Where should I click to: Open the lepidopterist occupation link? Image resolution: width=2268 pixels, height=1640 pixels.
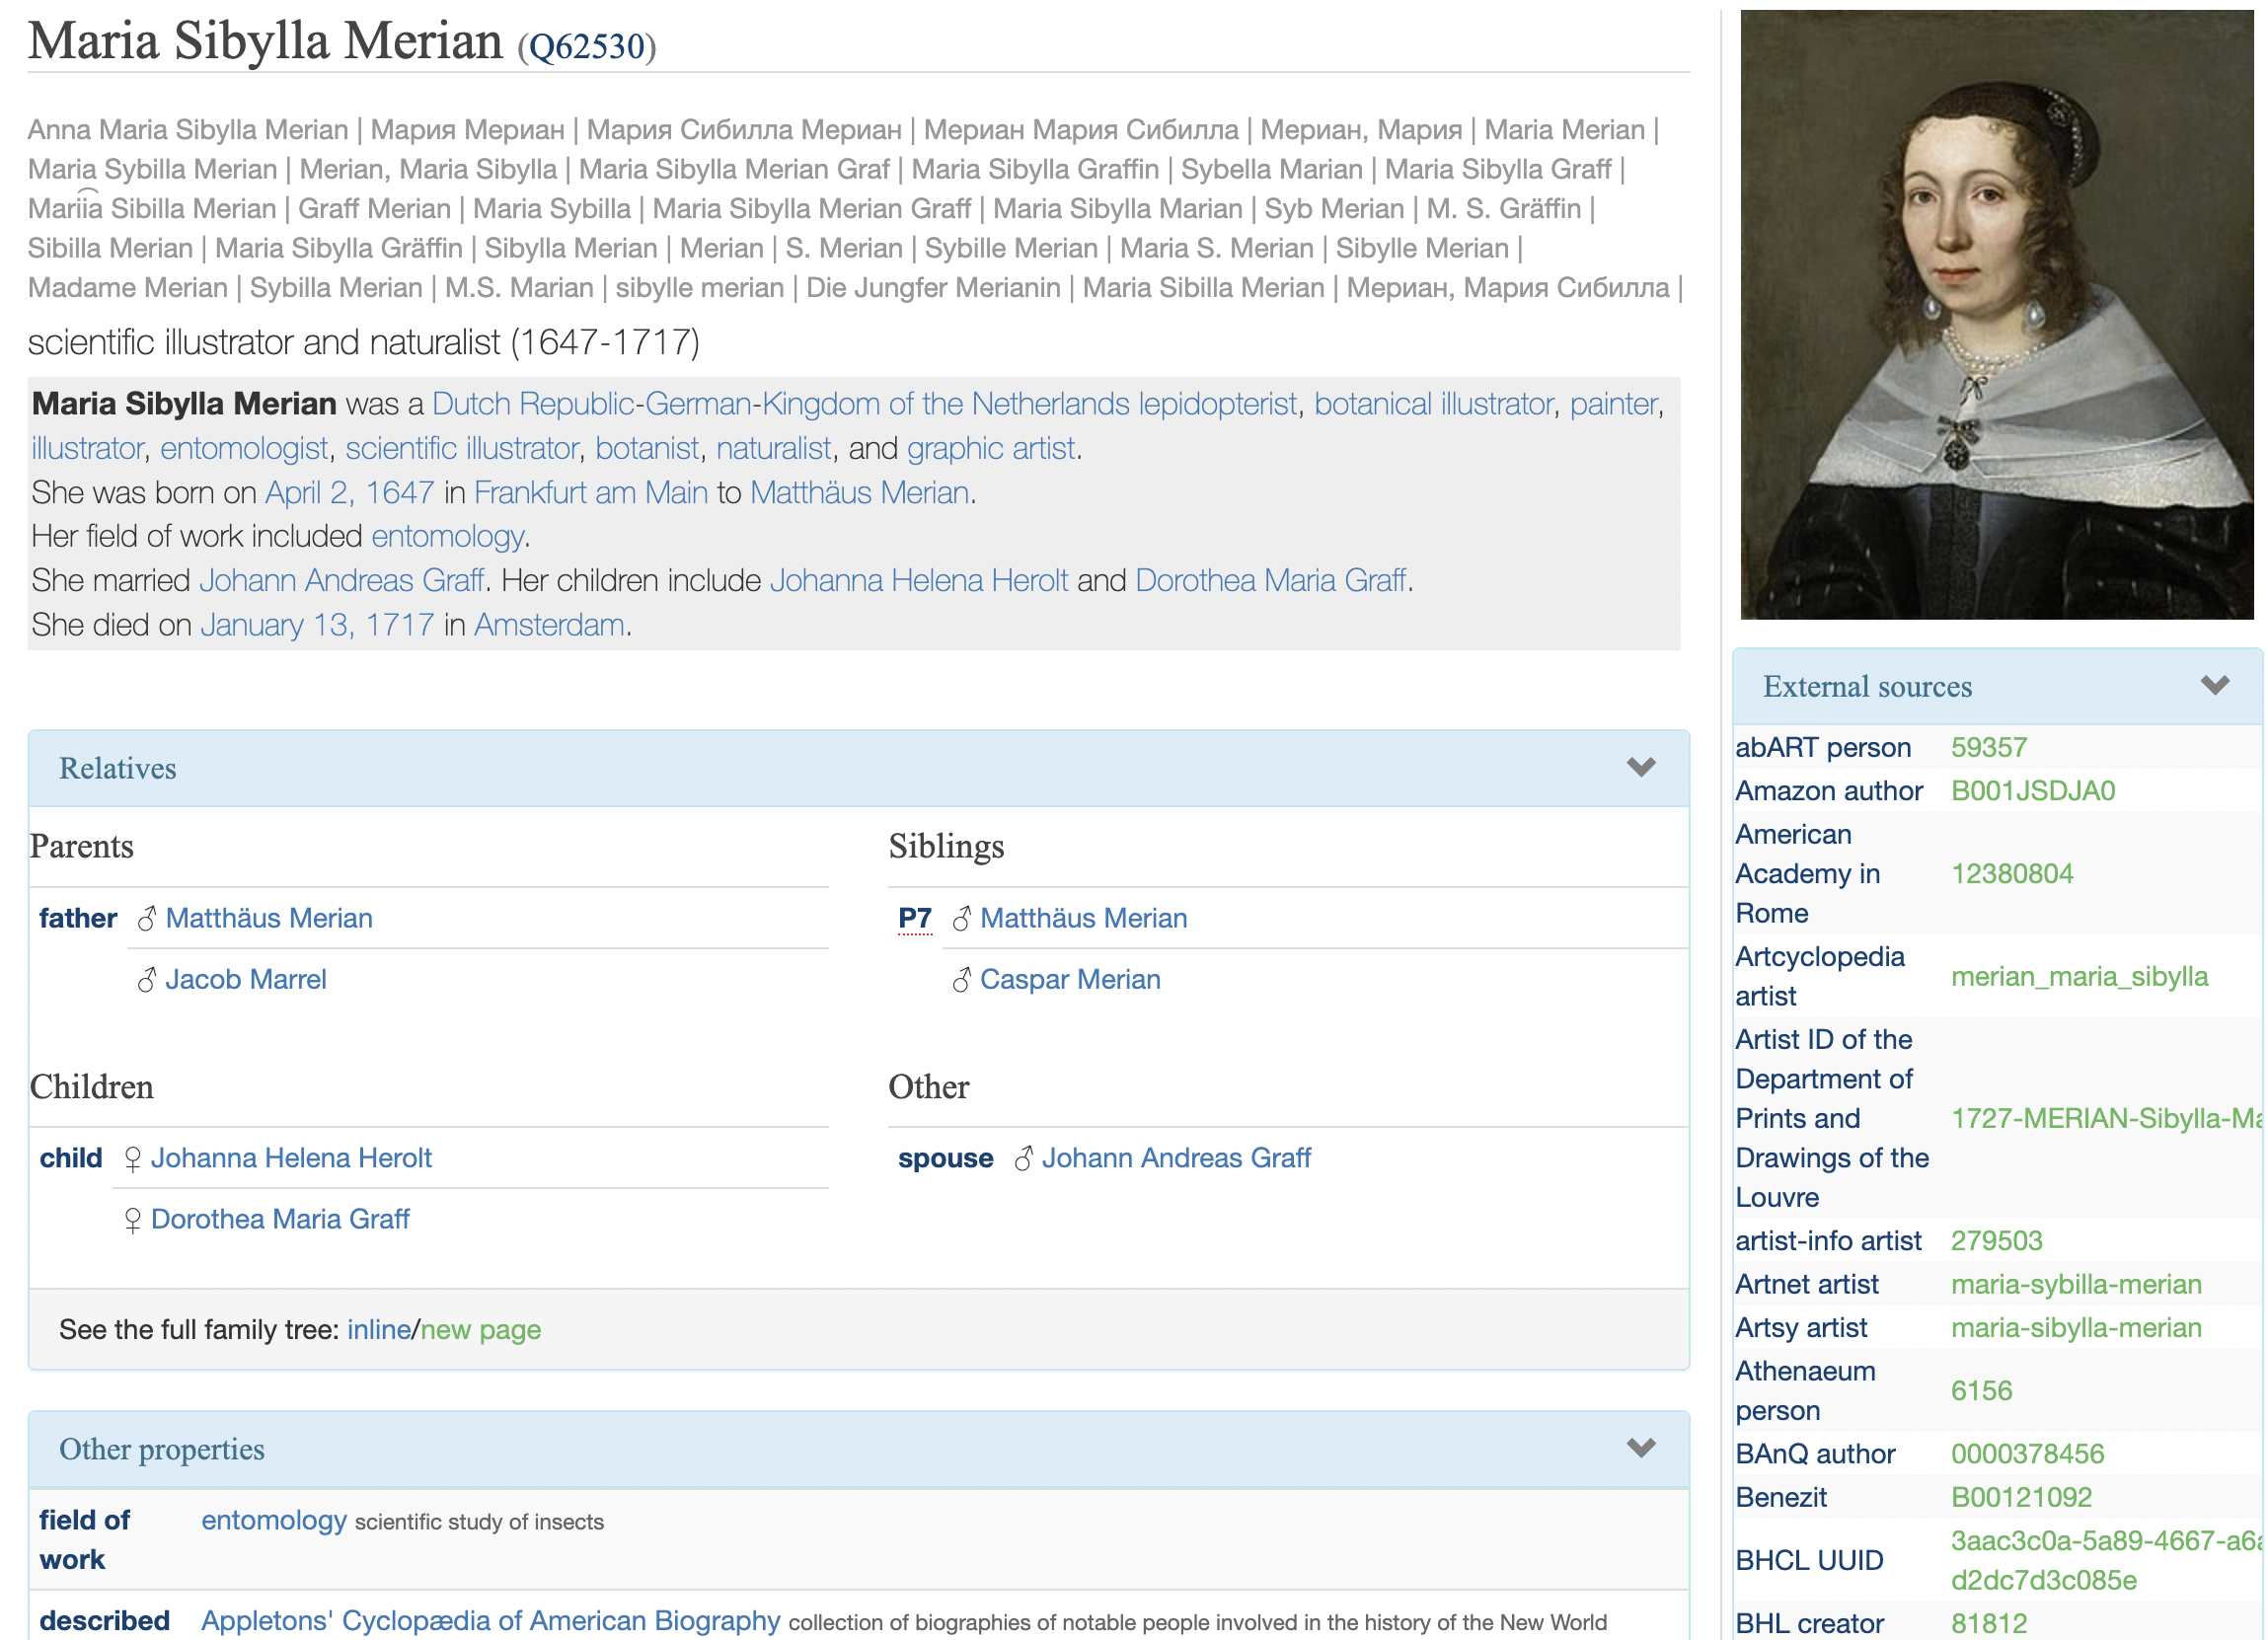pyautogui.click(x=1217, y=404)
